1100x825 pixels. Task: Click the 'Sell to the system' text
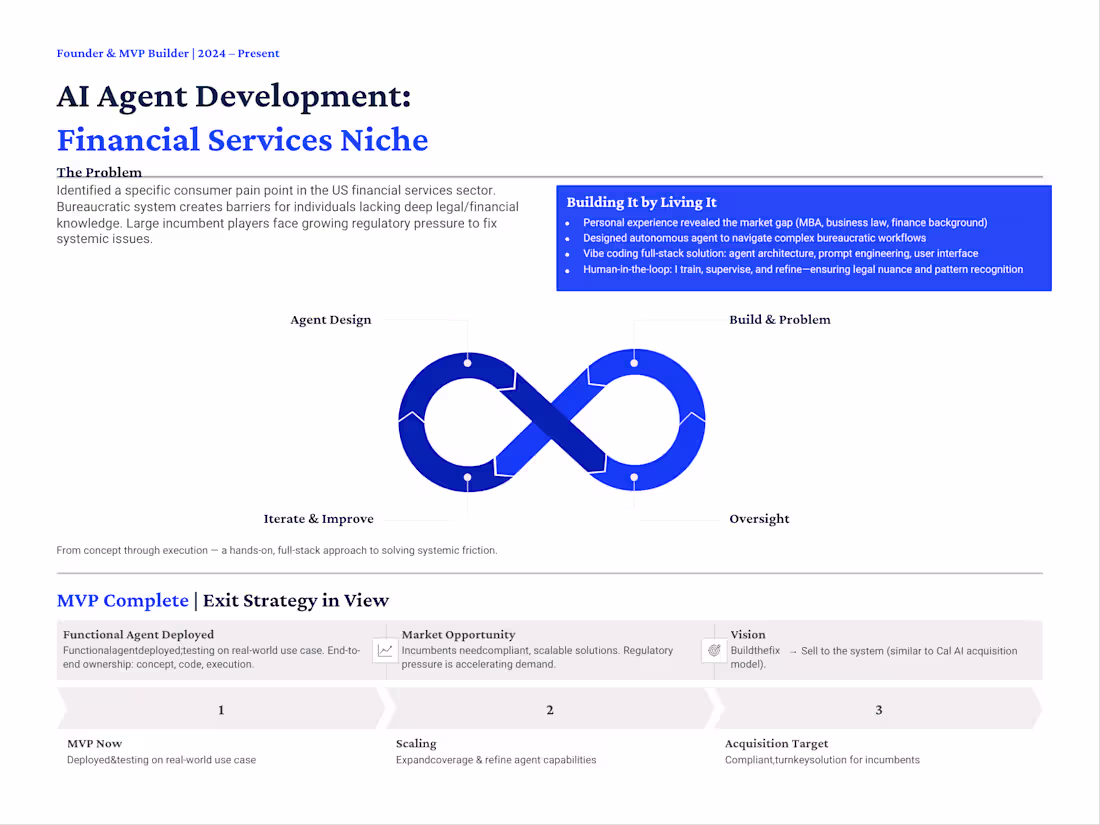click(842, 651)
